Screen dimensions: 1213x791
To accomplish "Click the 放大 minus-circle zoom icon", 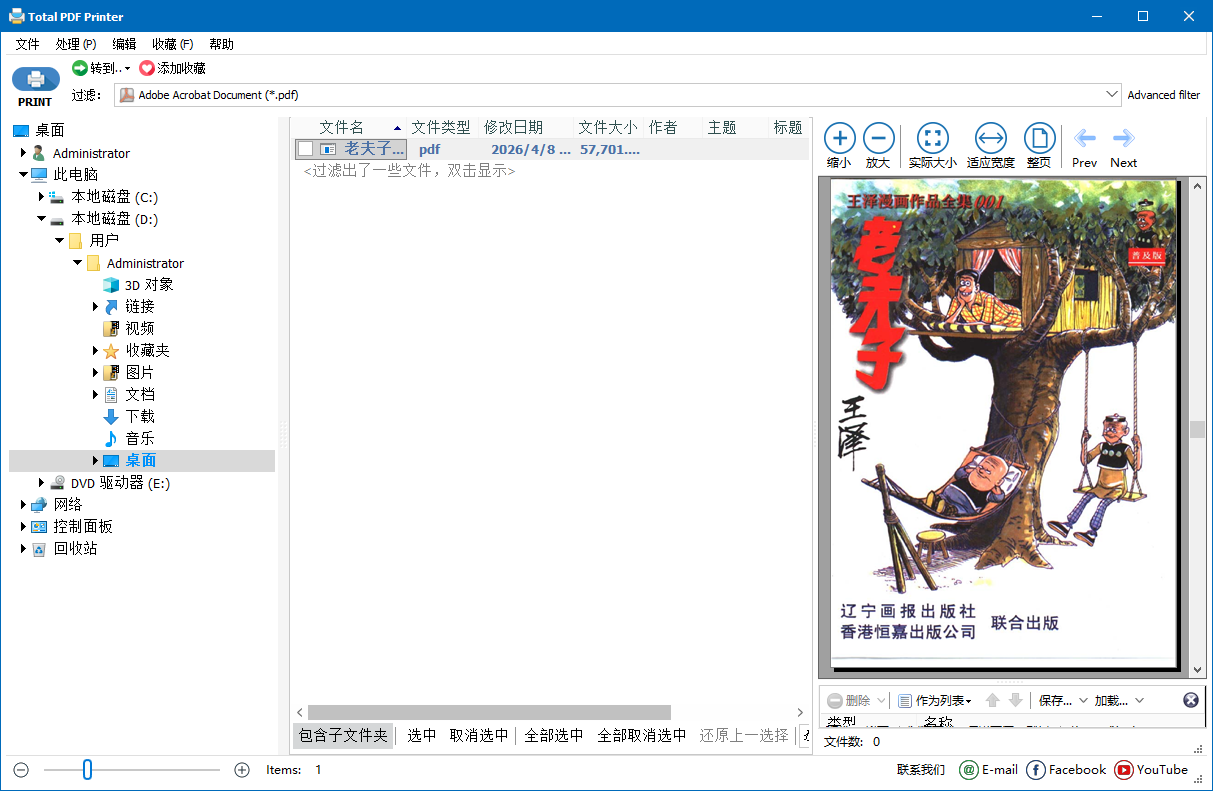I will coord(878,138).
